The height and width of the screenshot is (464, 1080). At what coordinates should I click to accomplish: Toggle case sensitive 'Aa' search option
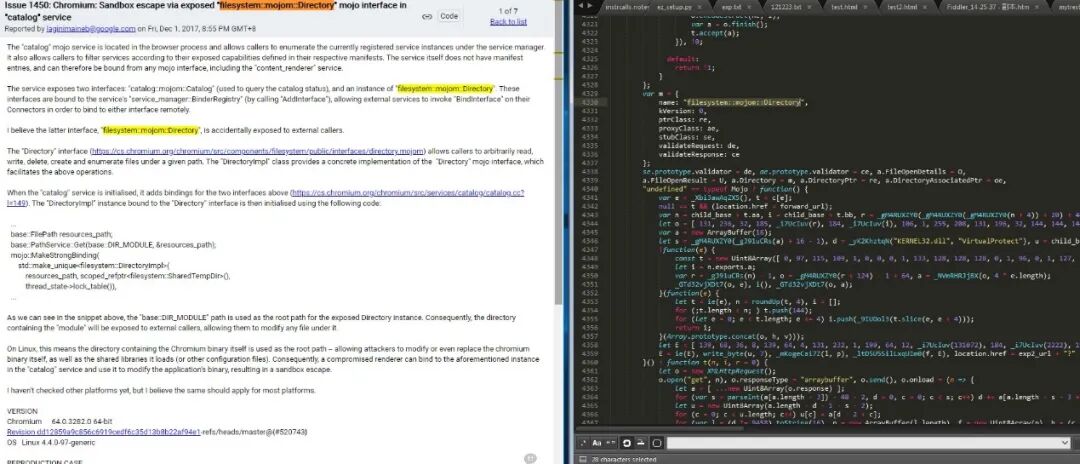point(597,443)
